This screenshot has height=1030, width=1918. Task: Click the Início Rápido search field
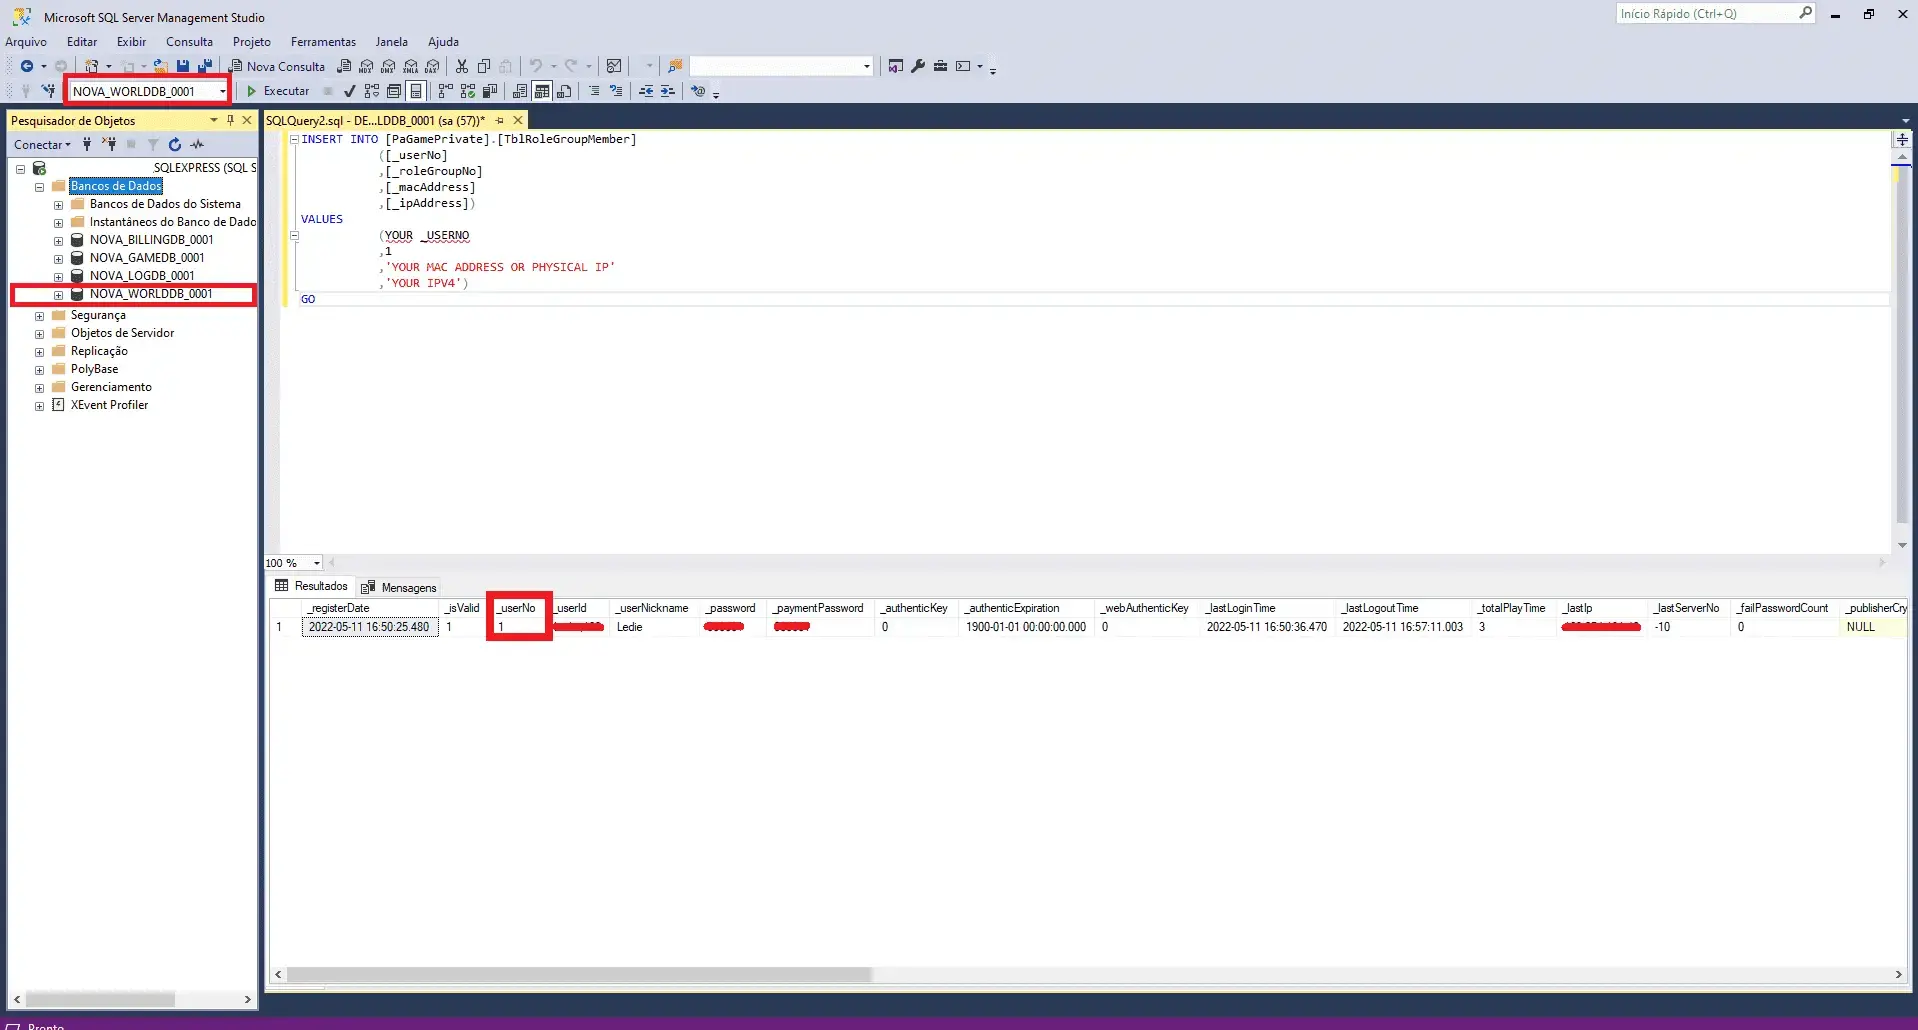click(x=1715, y=14)
